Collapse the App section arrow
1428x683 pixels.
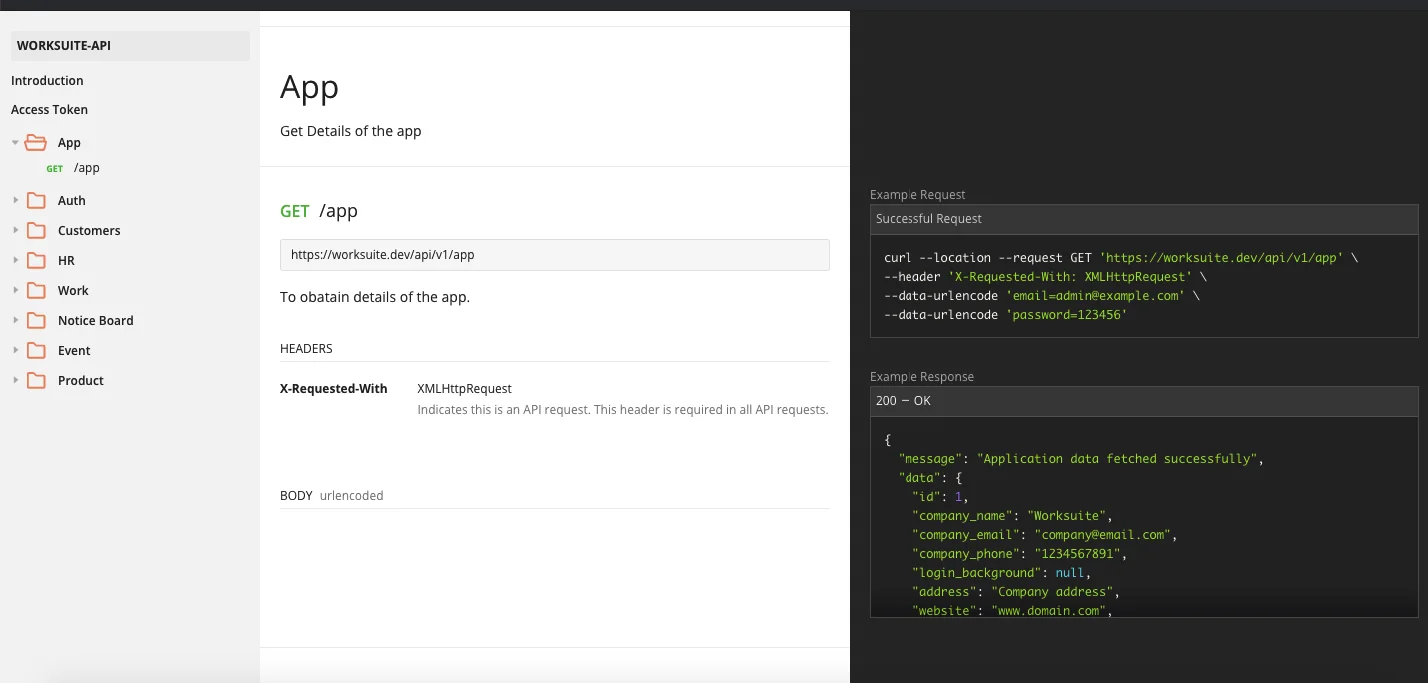pos(15,143)
